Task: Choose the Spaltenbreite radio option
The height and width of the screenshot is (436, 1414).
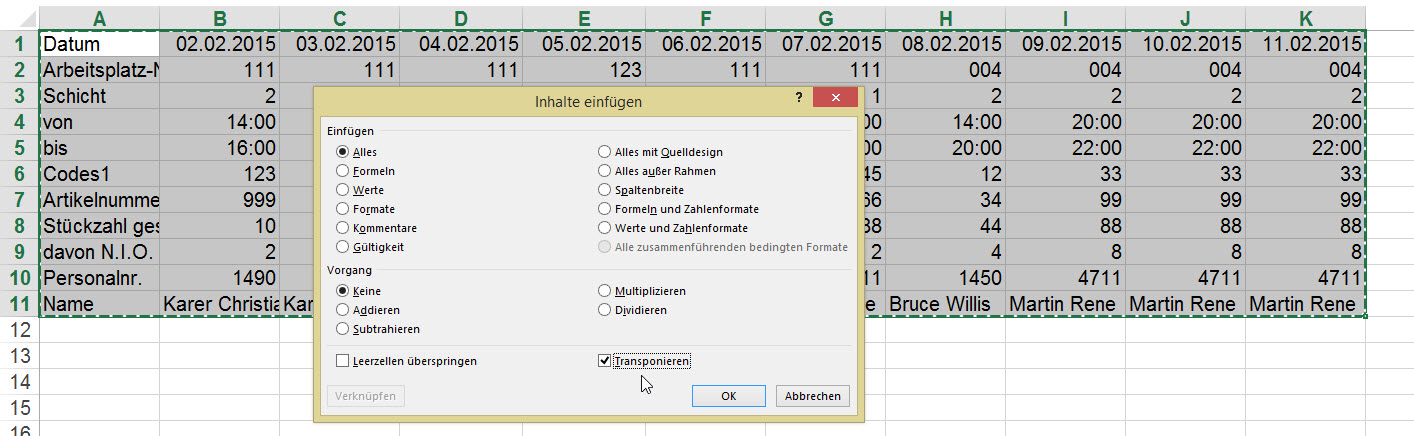Action: pos(604,190)
